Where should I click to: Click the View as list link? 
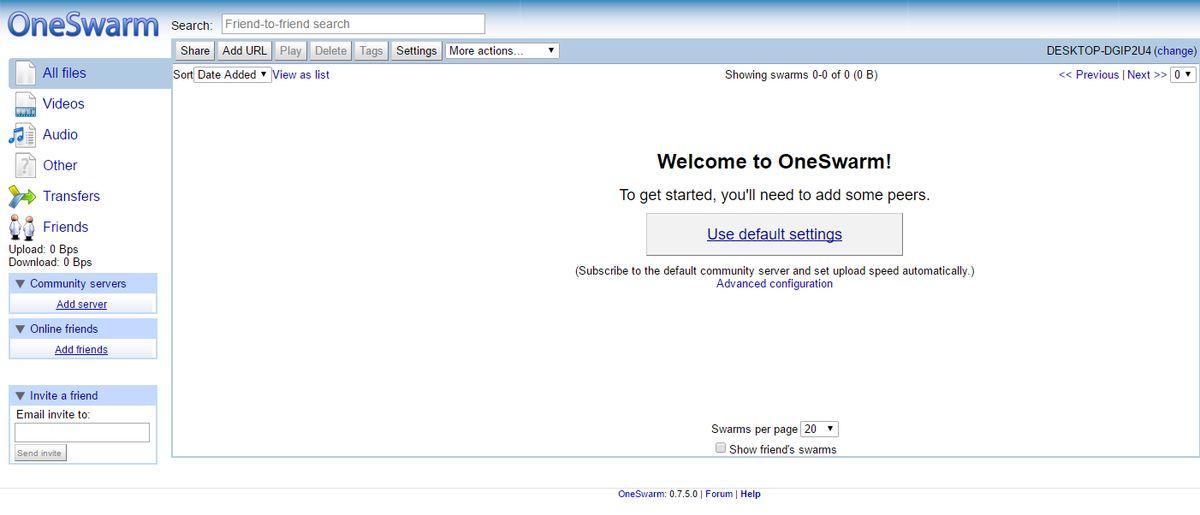click(301, 75)
